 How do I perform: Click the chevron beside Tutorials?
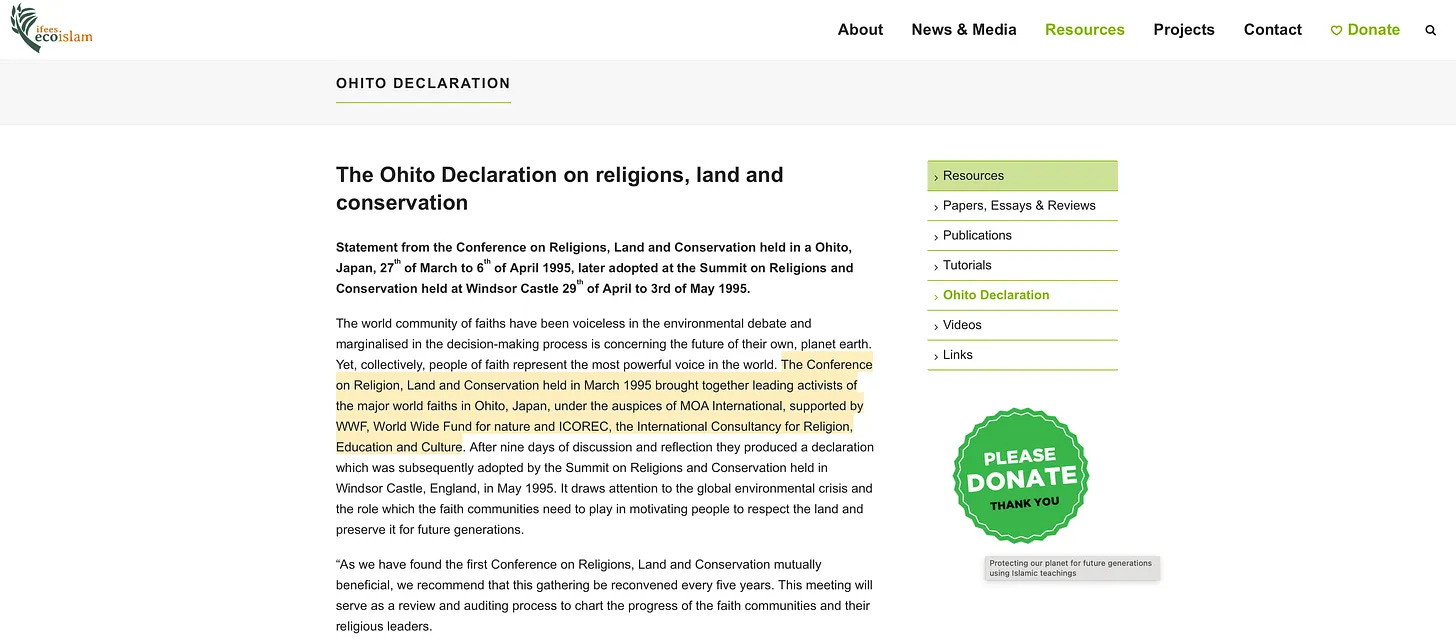[936, 267]
